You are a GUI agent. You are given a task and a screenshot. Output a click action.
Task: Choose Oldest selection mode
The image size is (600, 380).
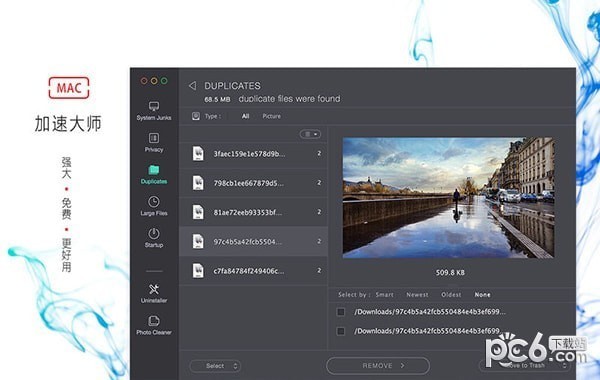451,295
